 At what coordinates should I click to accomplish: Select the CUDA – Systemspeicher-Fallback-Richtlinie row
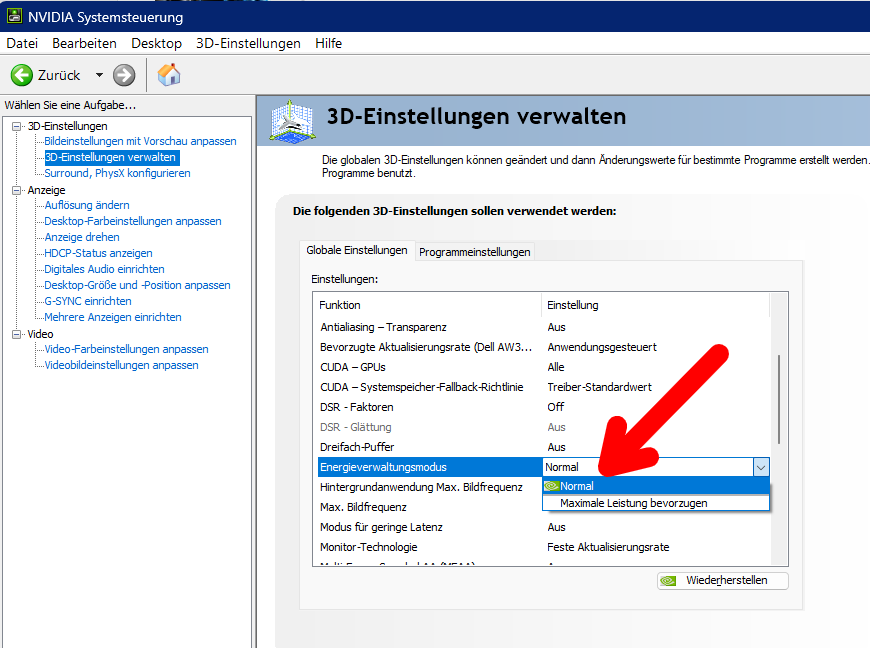coord(544,387)
